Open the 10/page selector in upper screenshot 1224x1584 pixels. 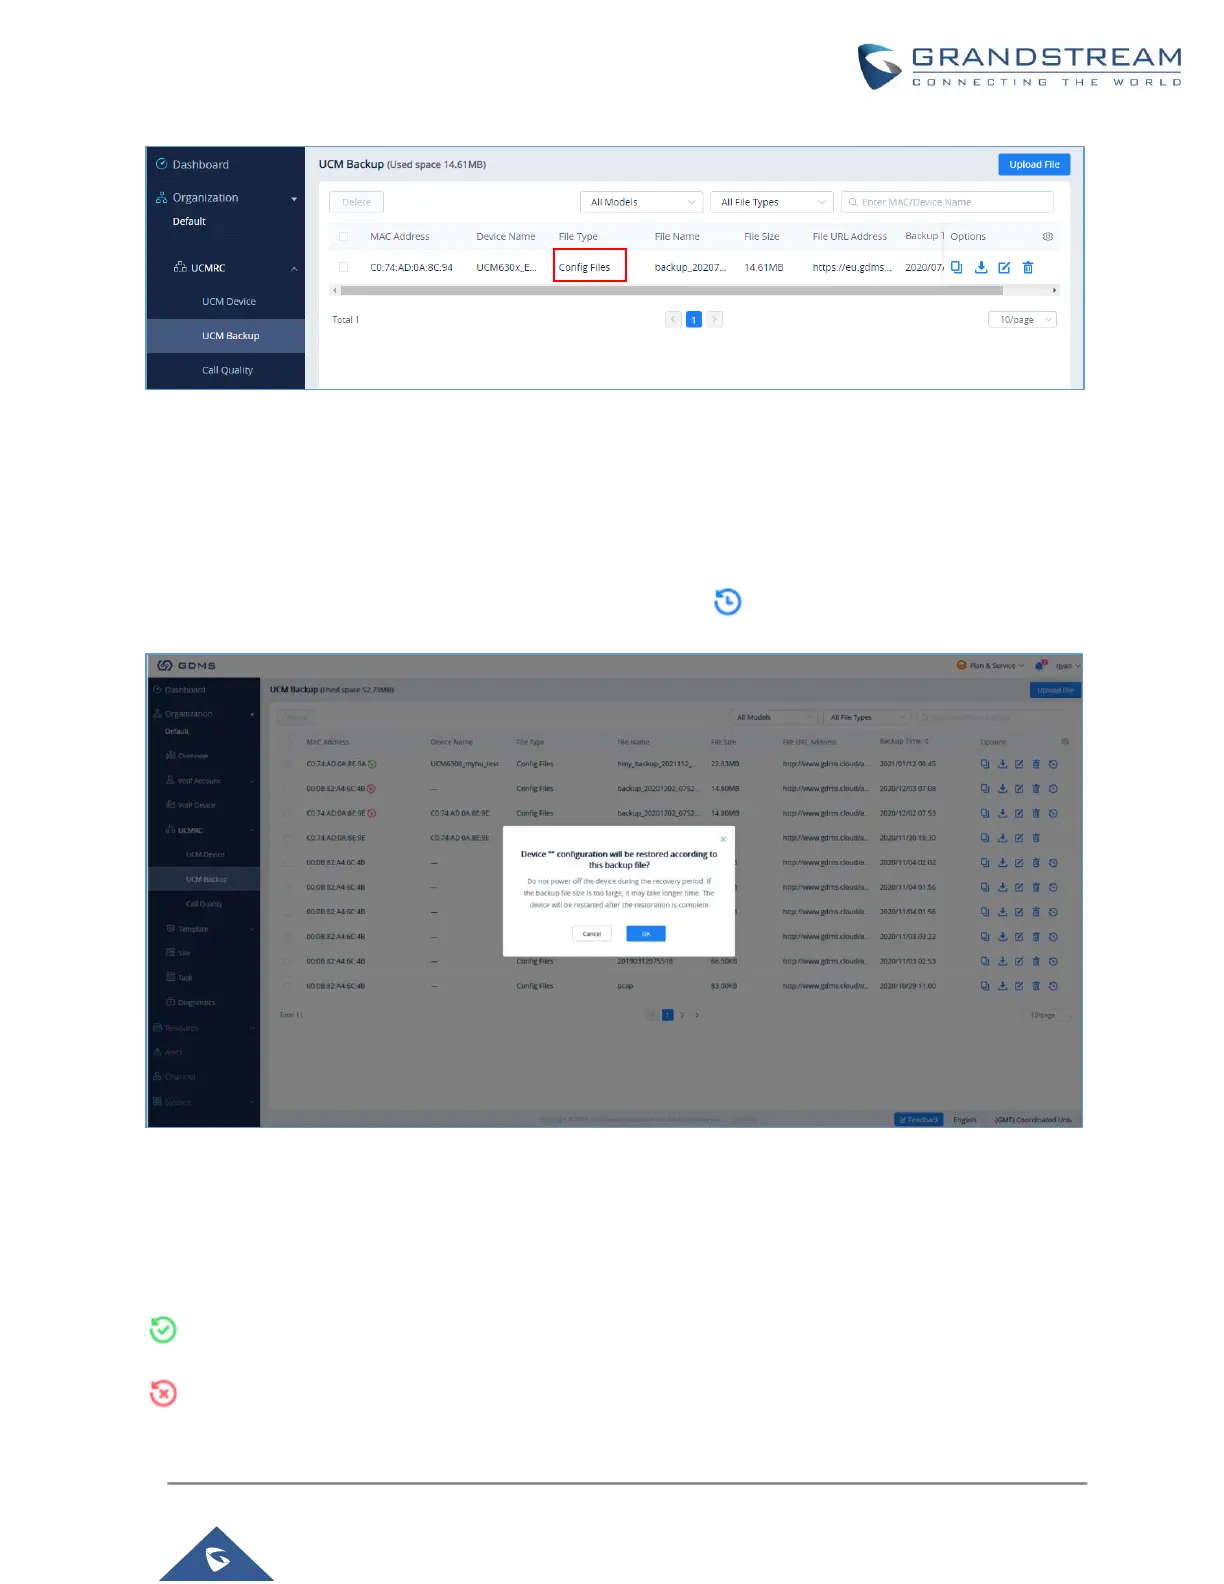tap(1022, 320)
